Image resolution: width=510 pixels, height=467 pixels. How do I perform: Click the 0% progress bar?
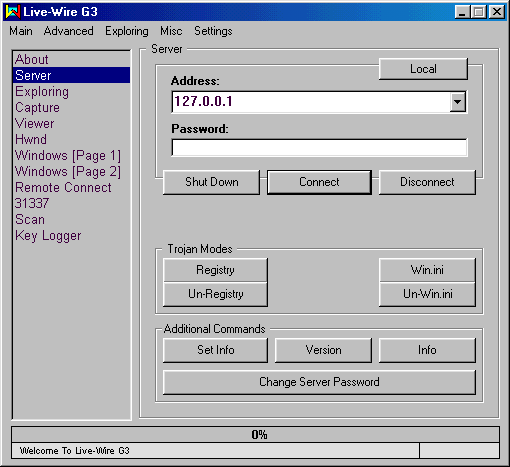[255, 435]
